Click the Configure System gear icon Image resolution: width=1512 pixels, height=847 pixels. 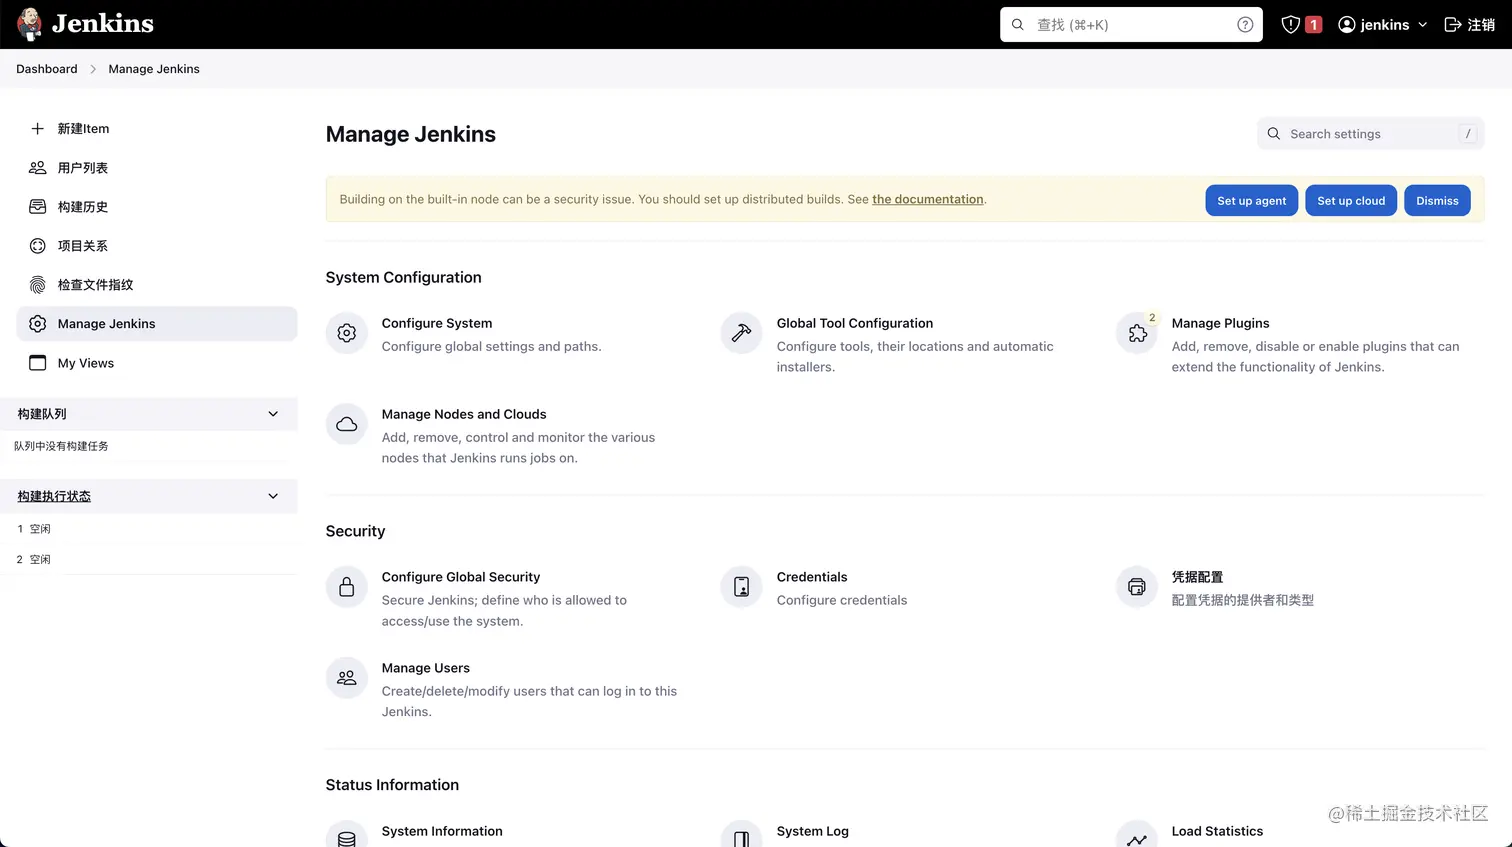[x=347, y=333]
